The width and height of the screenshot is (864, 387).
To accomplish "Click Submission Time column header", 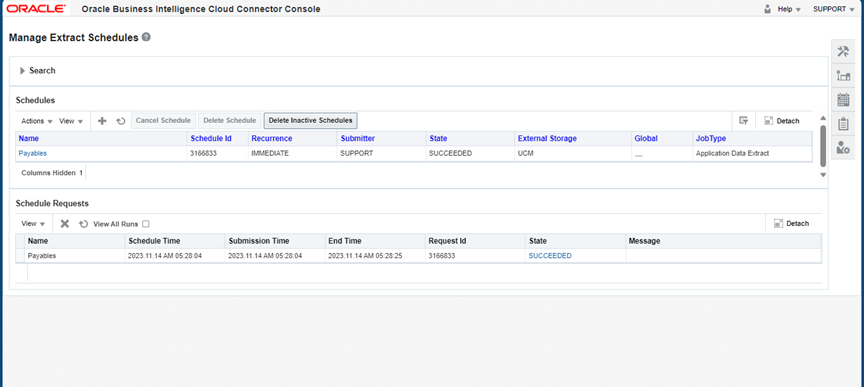I will (258, 241).
